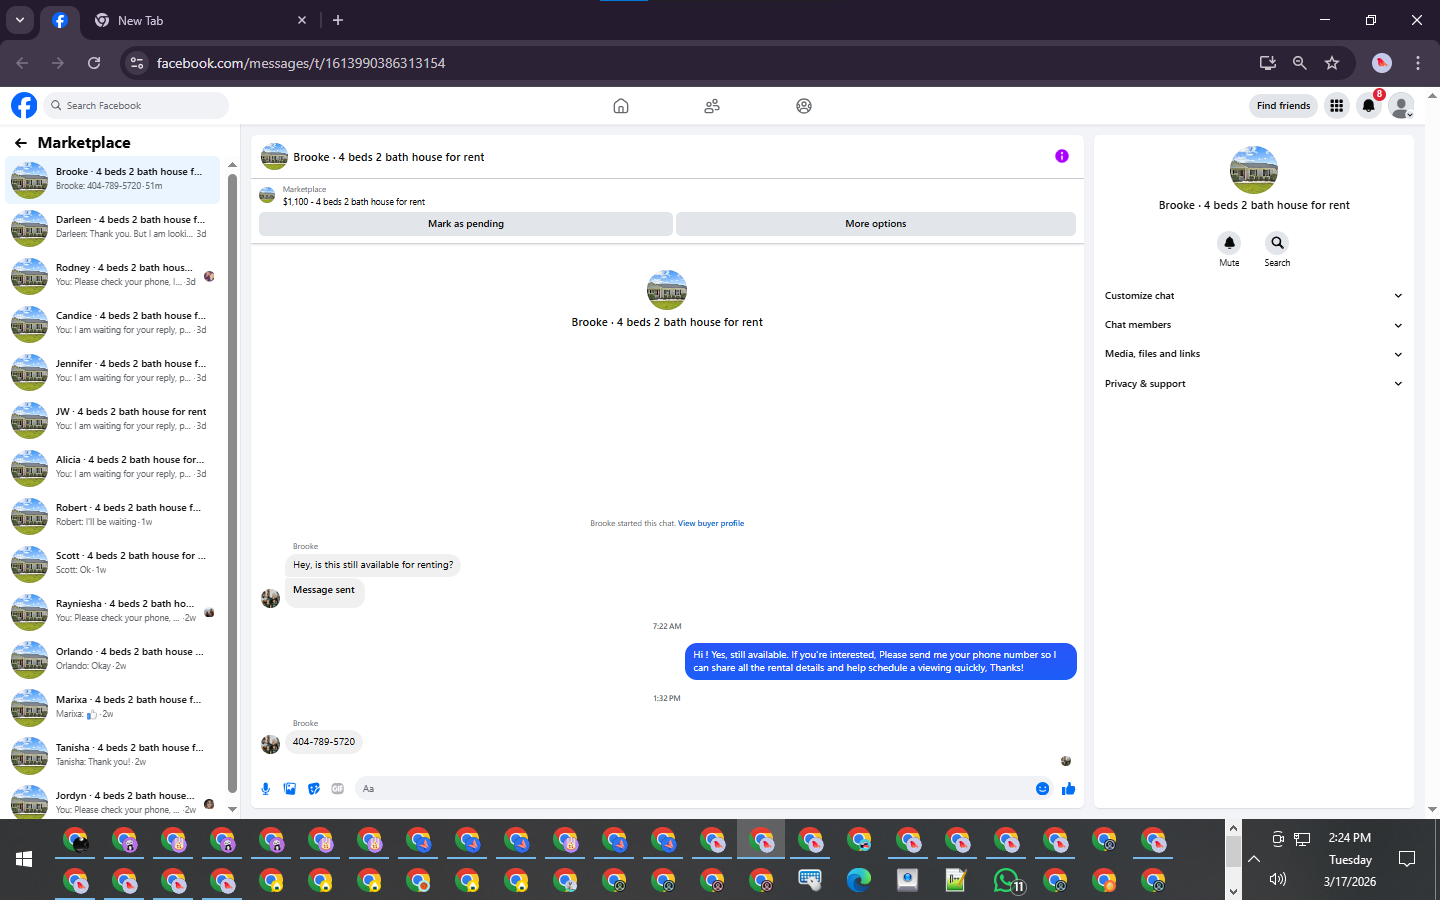Open Darleen's conversation in the list
Screen dimensions: 1440x900
pos(113,227)
